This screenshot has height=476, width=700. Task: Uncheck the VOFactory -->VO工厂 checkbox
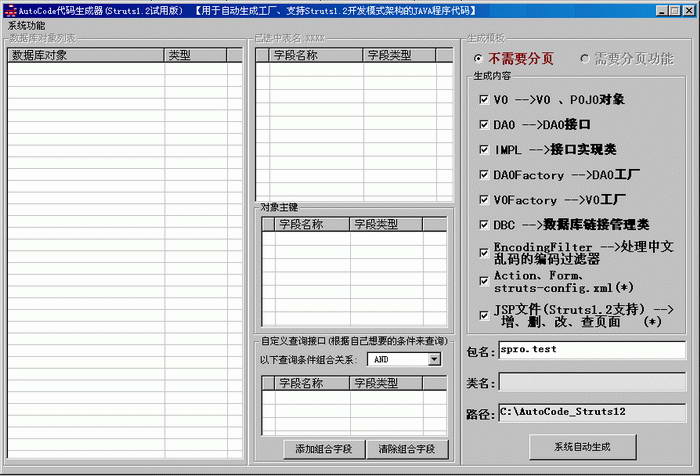pos(483,199)
